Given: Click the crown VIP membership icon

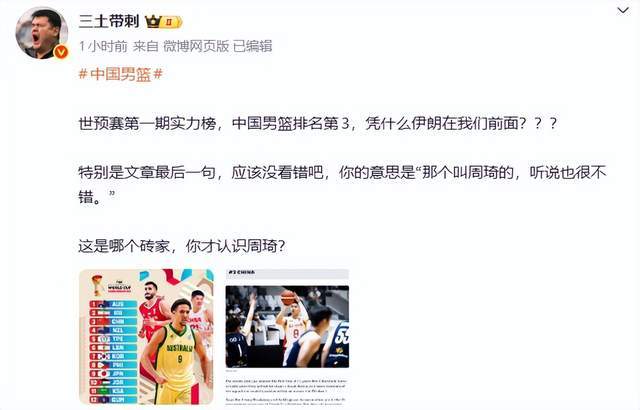Looking at the screenshot, I should click(153, 21).
